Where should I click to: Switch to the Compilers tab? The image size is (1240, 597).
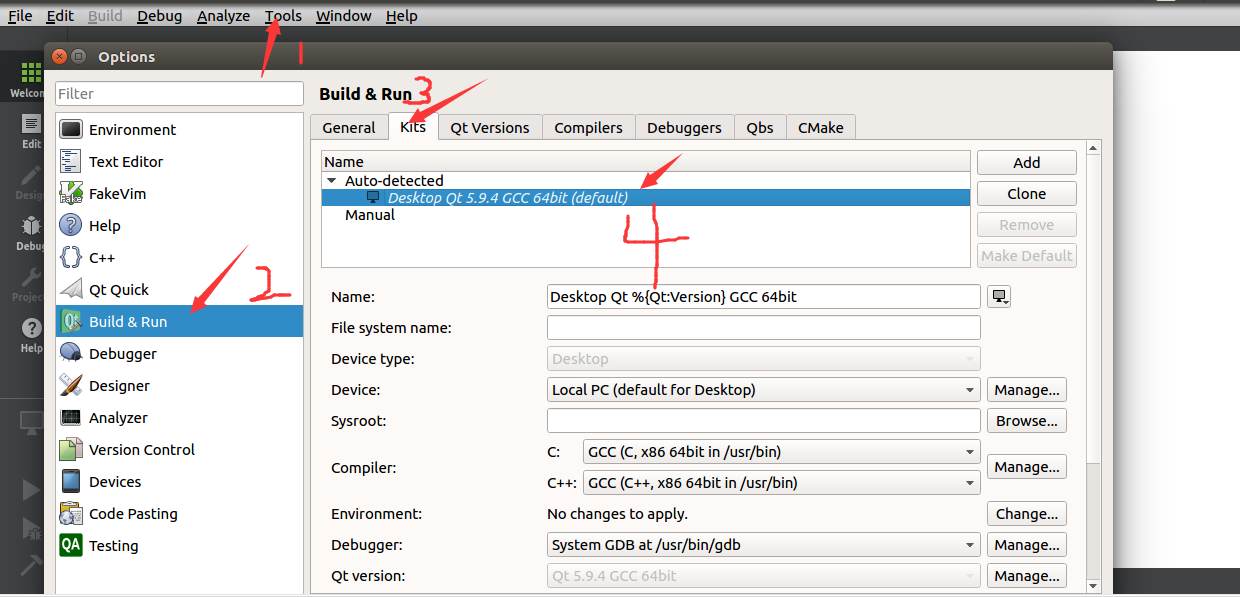coord(588,128)
